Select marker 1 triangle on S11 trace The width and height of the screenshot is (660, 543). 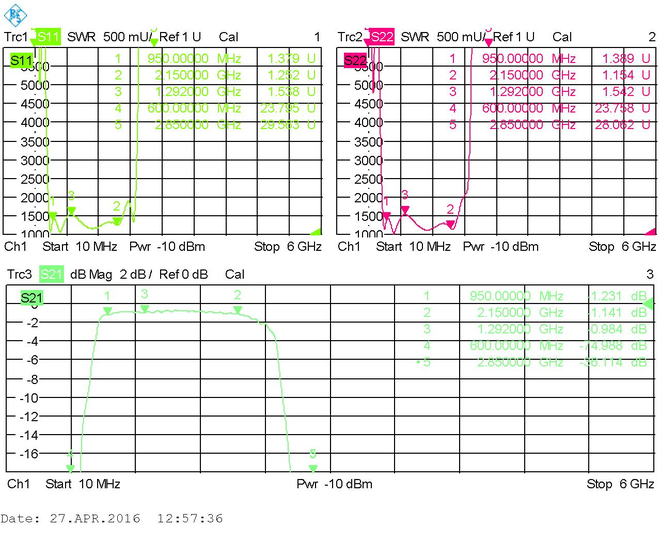[53, 216]
